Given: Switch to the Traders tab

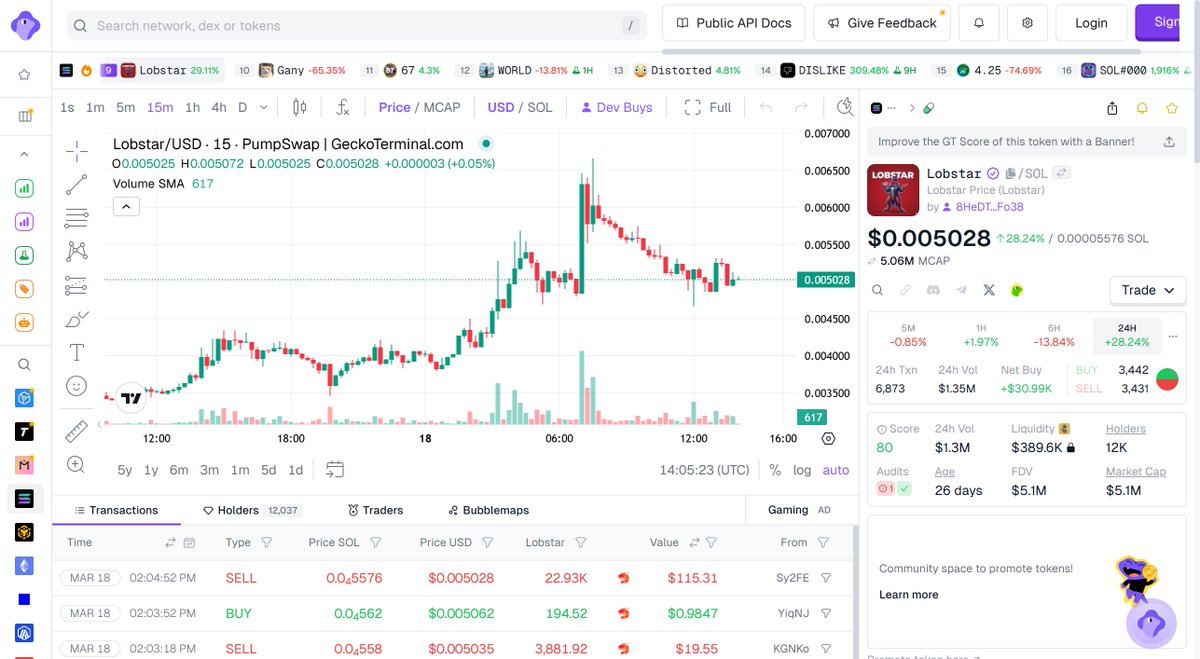Looking at the screenshot, I should tap(375, 510).
